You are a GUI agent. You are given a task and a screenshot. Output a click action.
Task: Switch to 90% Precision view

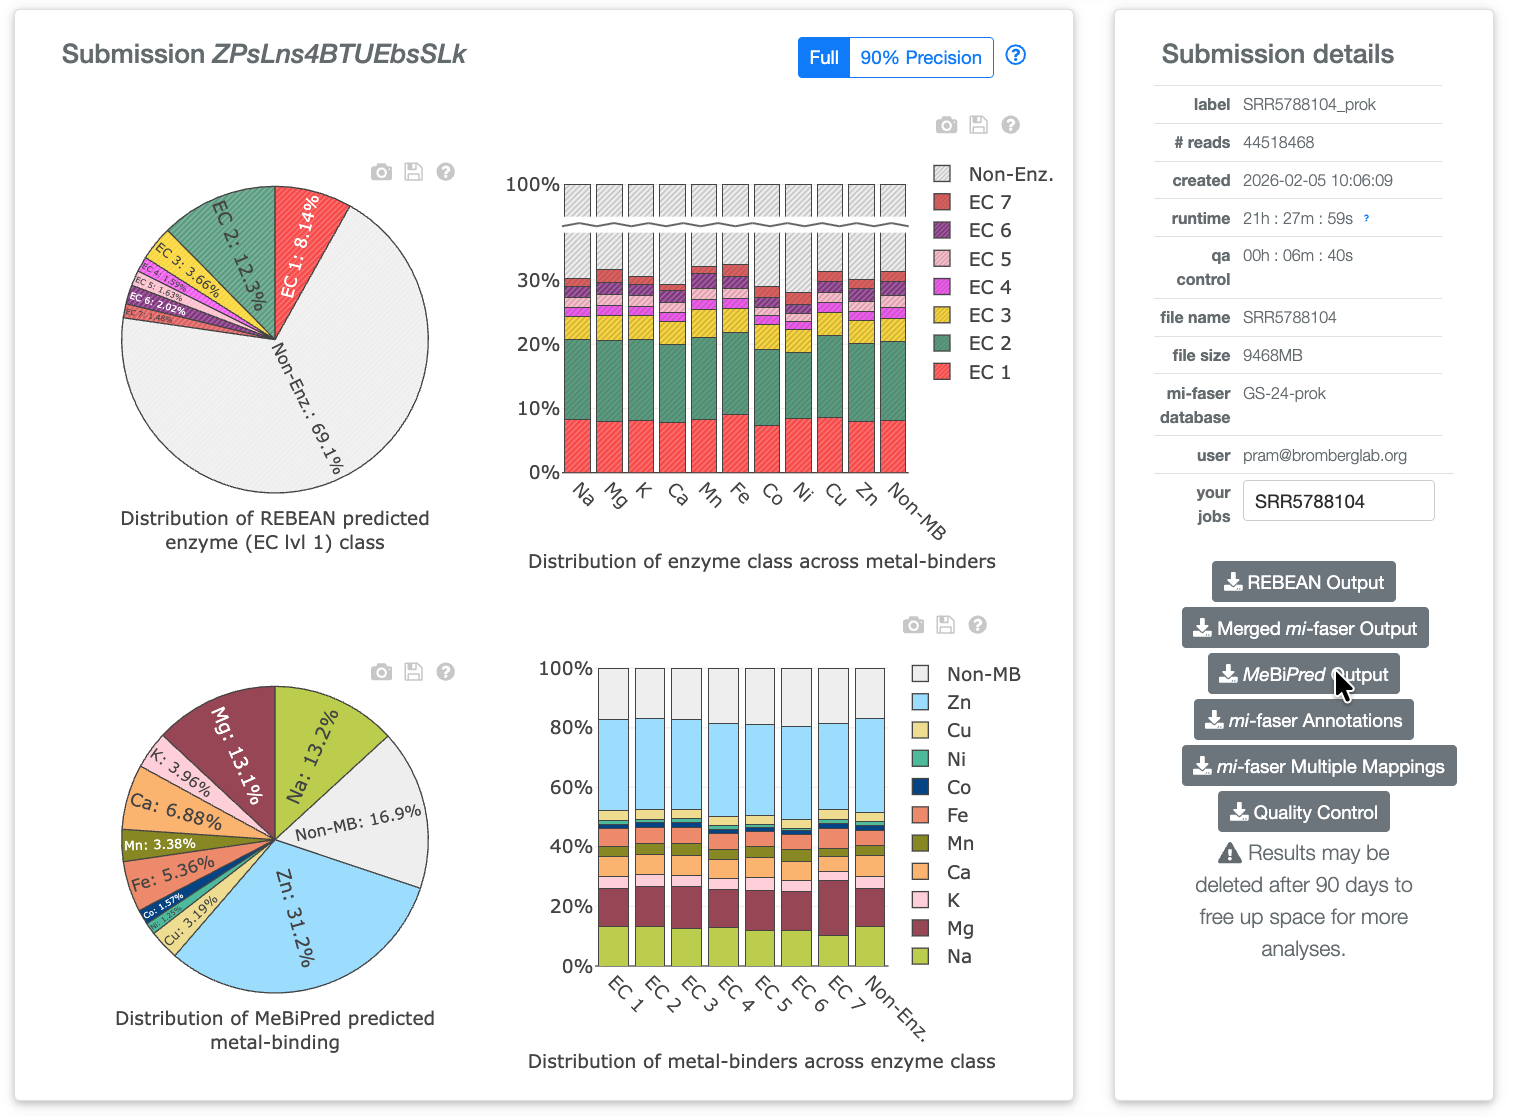click(921, 57)
